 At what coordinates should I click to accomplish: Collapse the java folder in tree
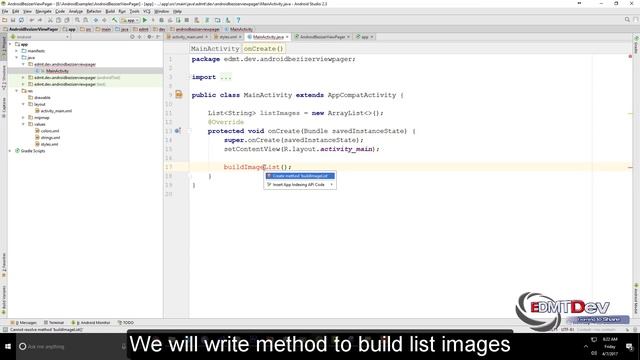pyautogui.click(x=17, y=58)
